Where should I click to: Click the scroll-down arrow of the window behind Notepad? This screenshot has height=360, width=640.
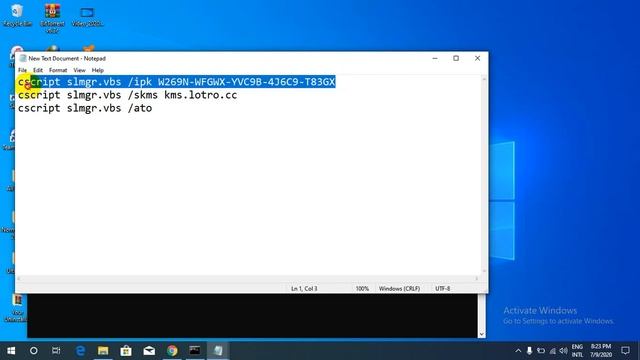click(x=482, y=334)
